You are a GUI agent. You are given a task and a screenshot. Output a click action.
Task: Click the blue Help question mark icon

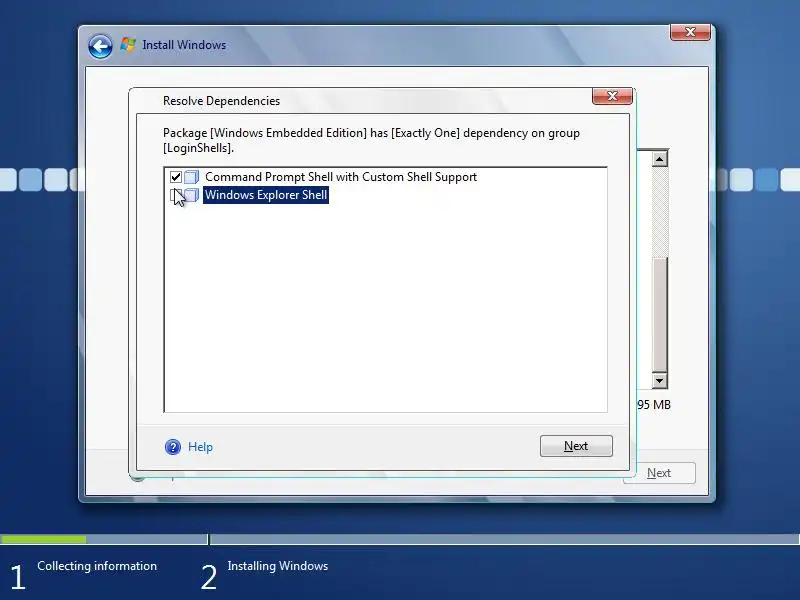coord(173,447)
